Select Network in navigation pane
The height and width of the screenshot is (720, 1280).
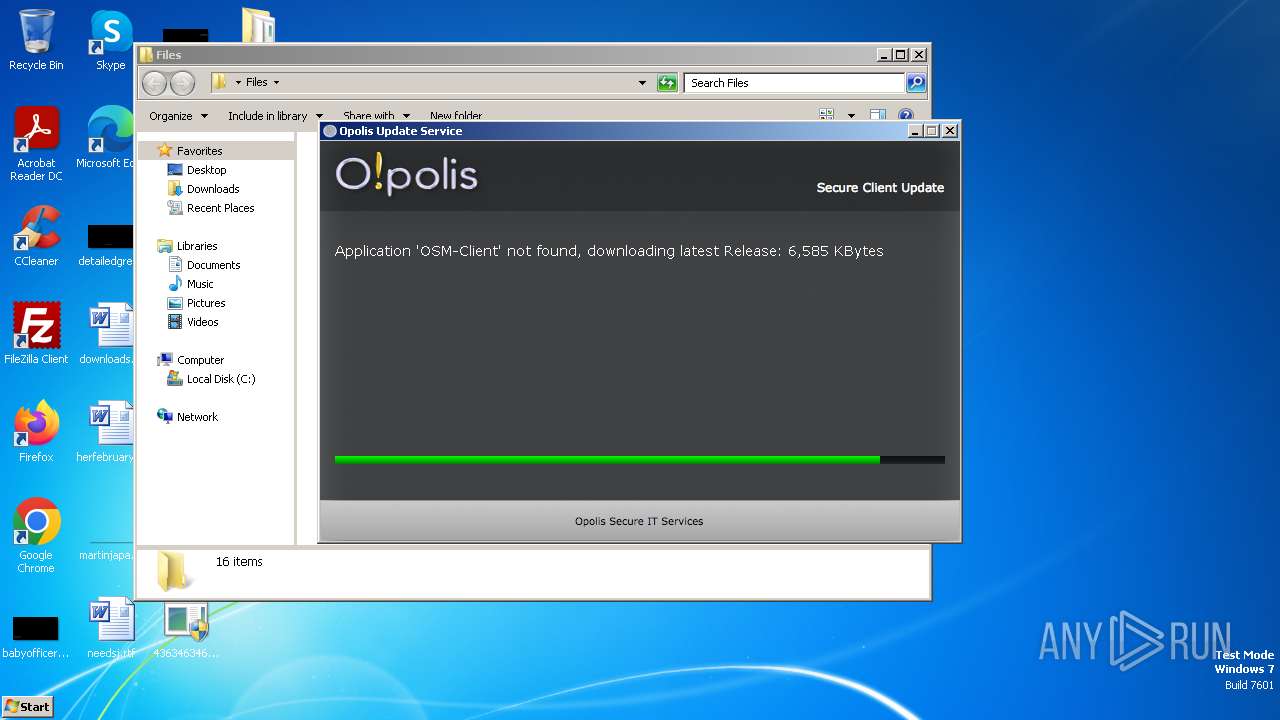(x=197, y=417)
